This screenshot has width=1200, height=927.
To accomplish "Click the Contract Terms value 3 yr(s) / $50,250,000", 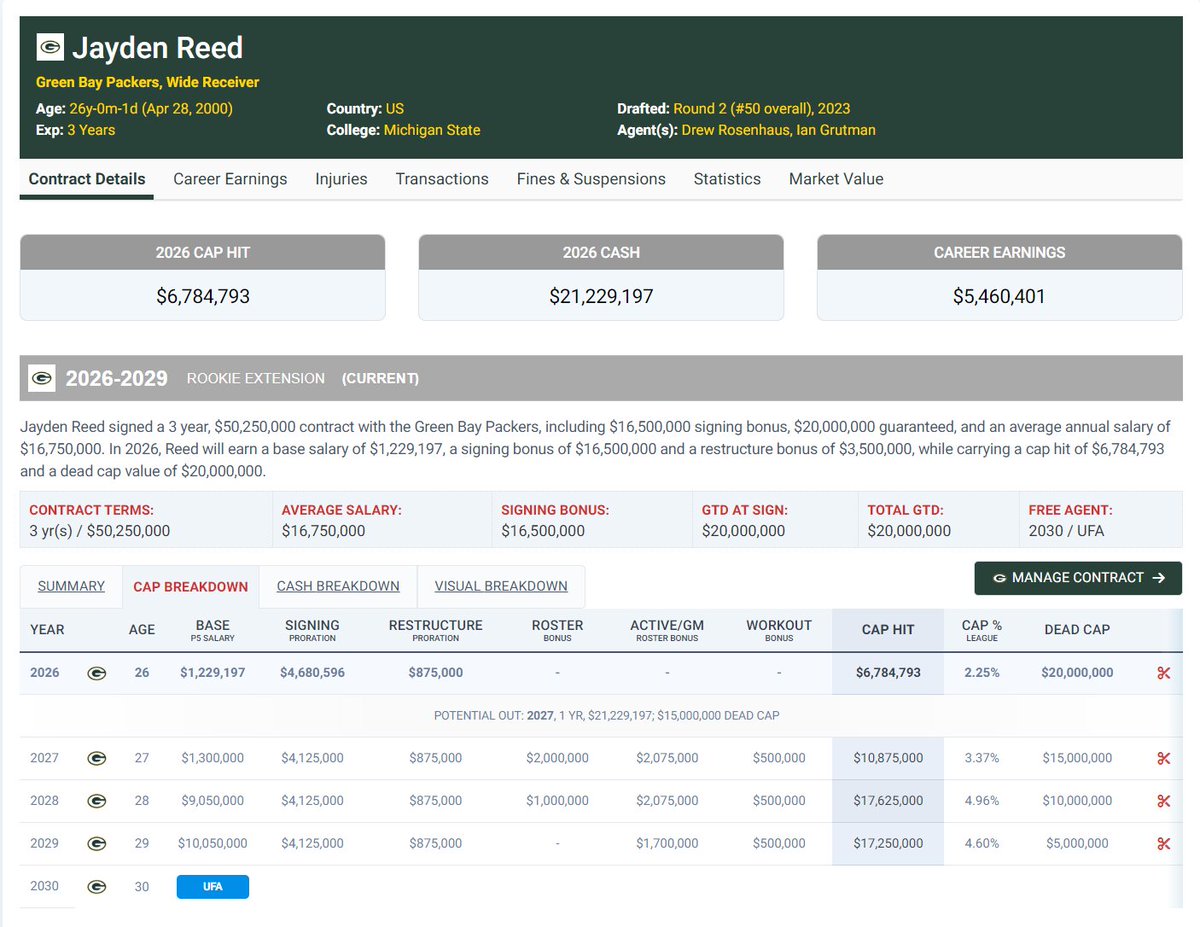I will [100, 531].
